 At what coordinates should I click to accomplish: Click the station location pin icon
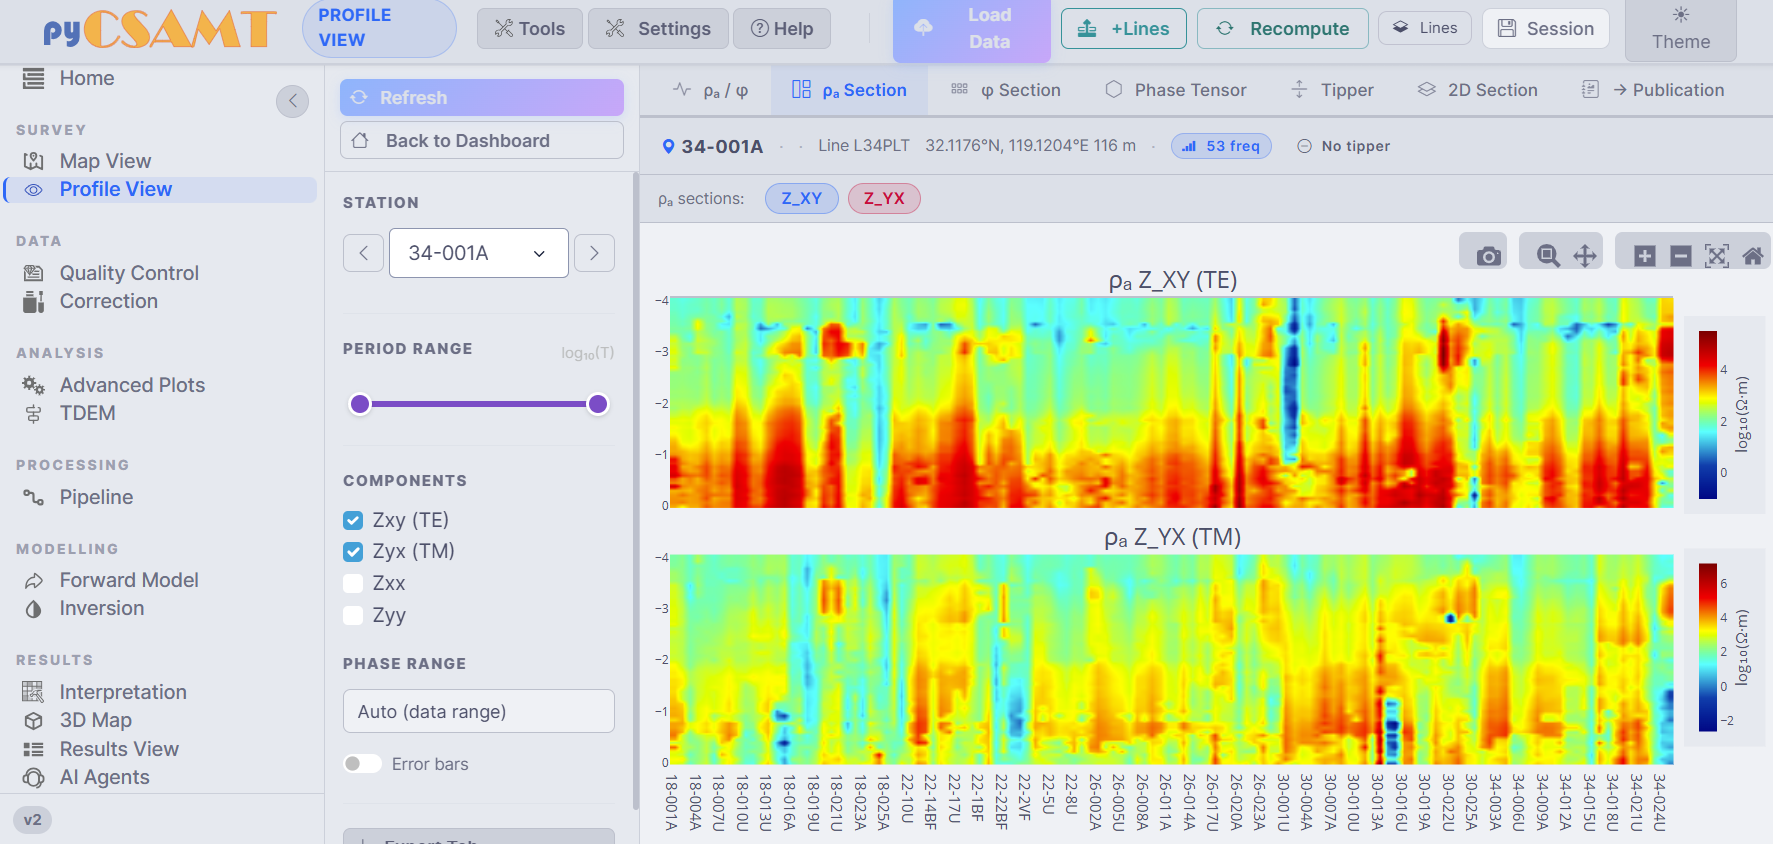pyautogui.click(x=668, y=146)
